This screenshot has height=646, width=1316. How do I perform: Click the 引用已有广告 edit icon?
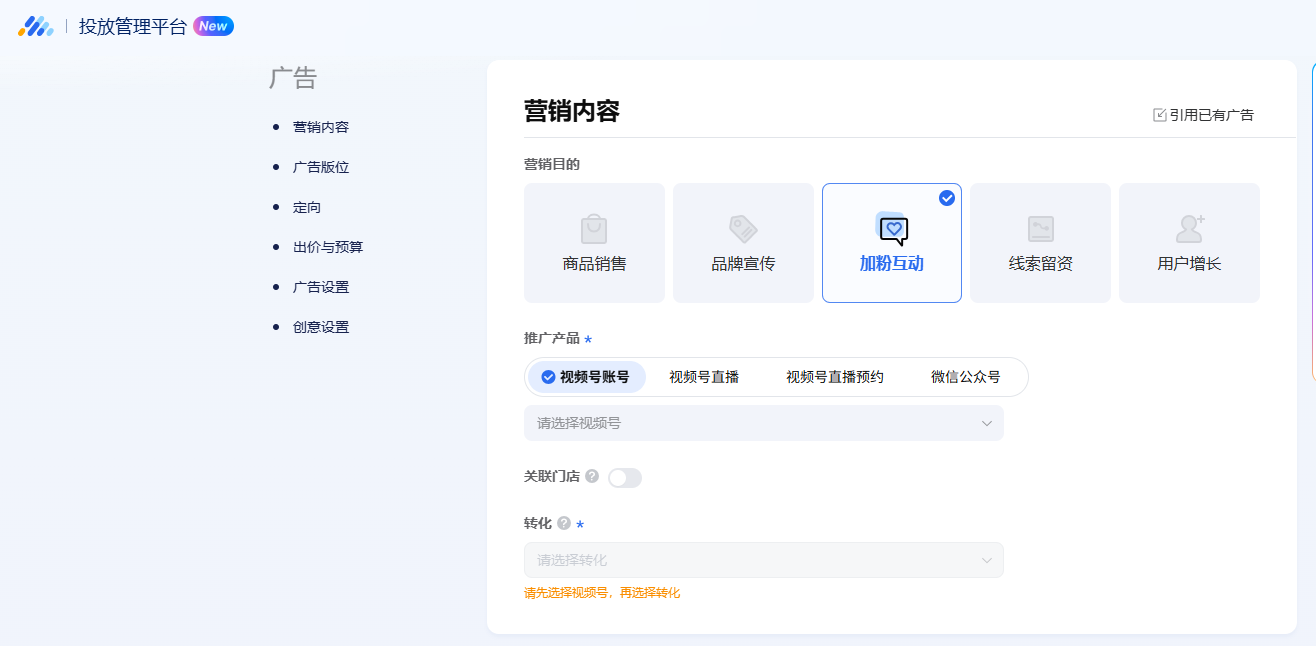pos(1160,115)
